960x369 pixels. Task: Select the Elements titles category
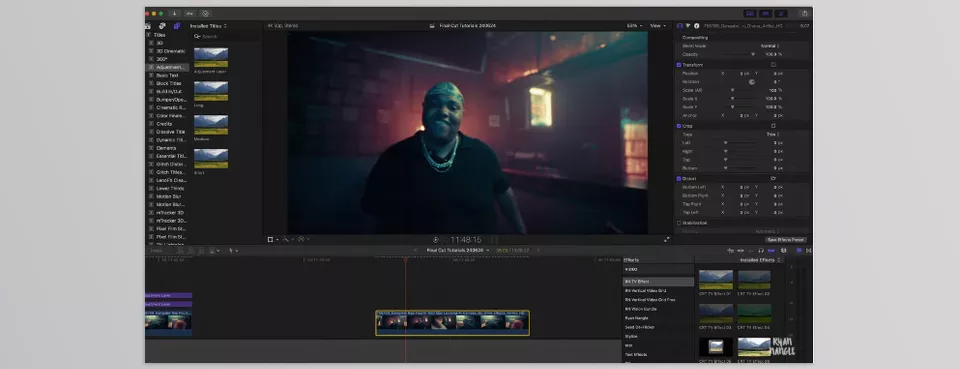point(166,148)
